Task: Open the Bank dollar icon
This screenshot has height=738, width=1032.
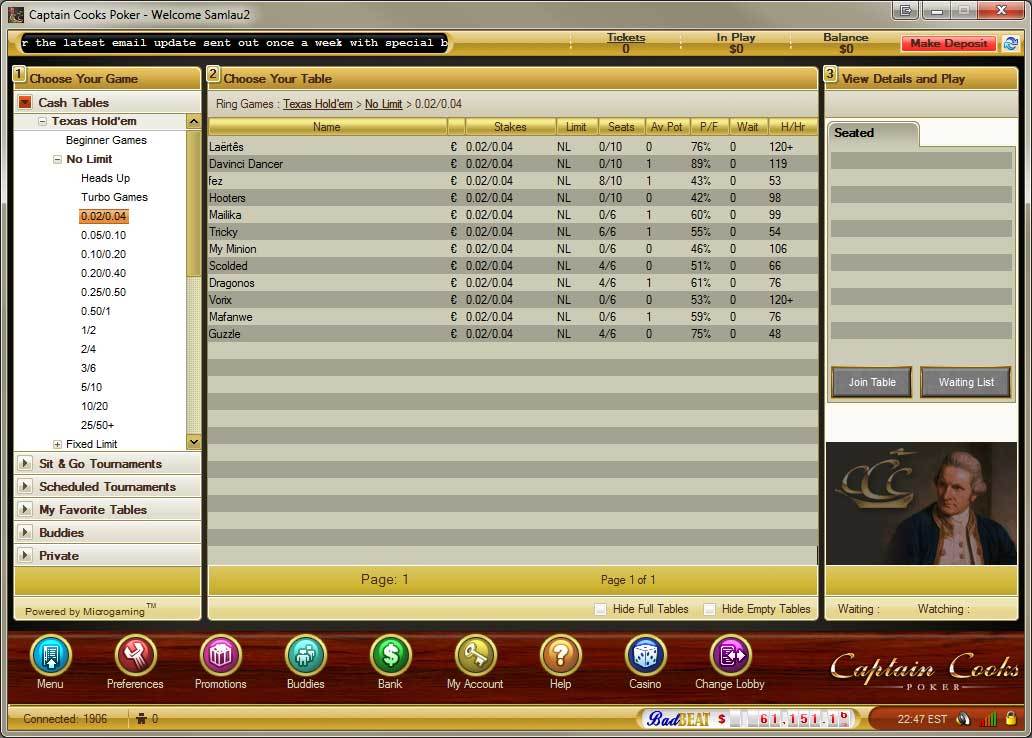Action: click(390, 655)
